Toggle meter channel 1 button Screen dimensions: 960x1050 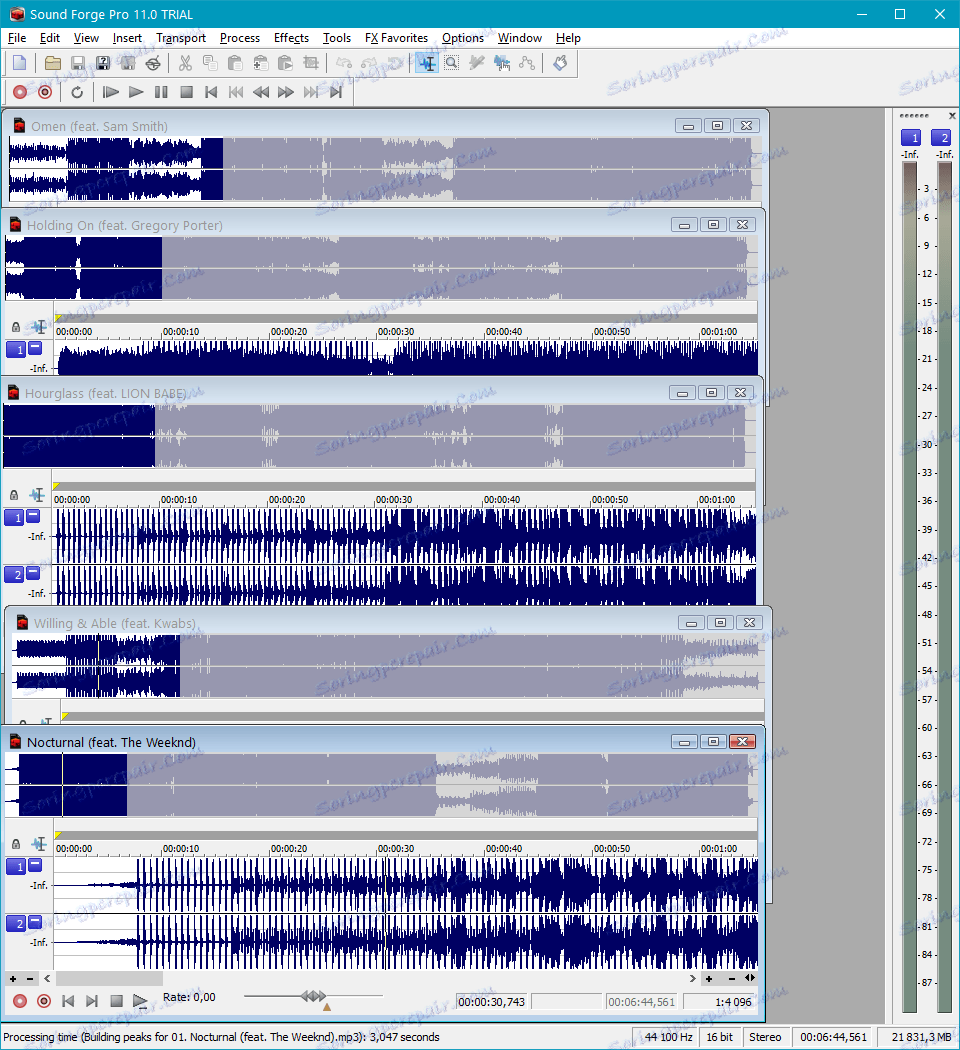(x=911, y=137)
